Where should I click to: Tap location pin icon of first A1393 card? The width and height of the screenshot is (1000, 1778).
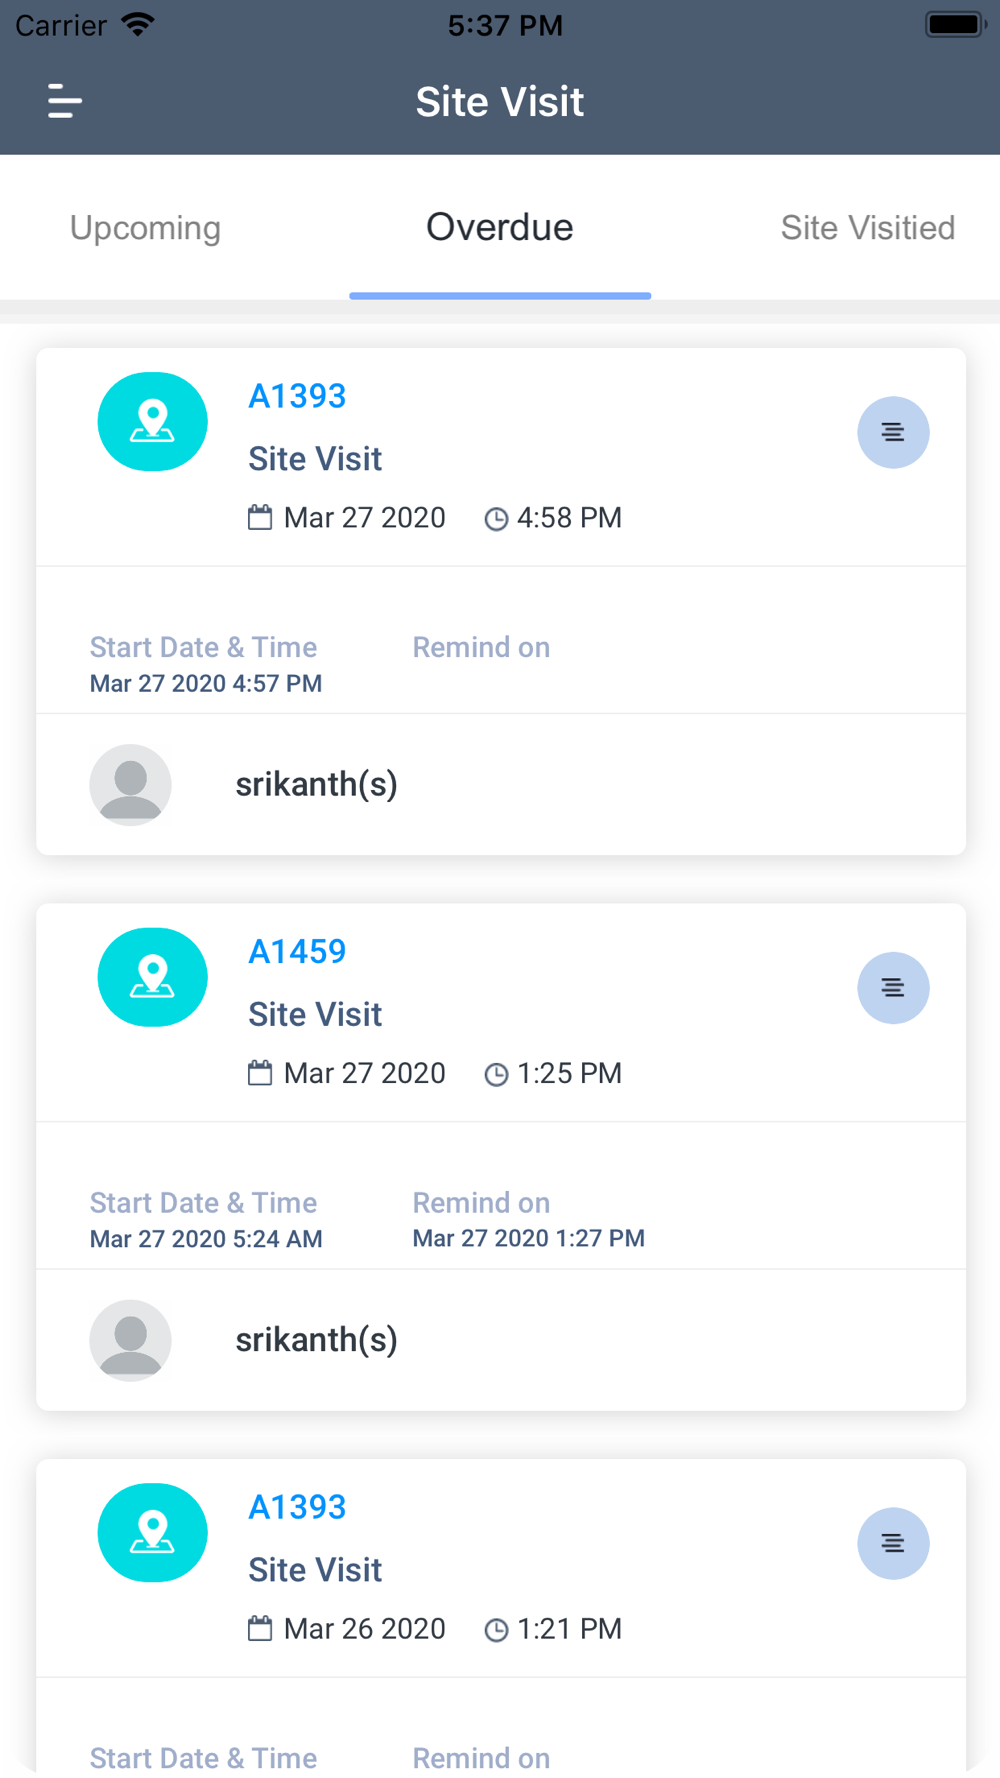(152, 422)
